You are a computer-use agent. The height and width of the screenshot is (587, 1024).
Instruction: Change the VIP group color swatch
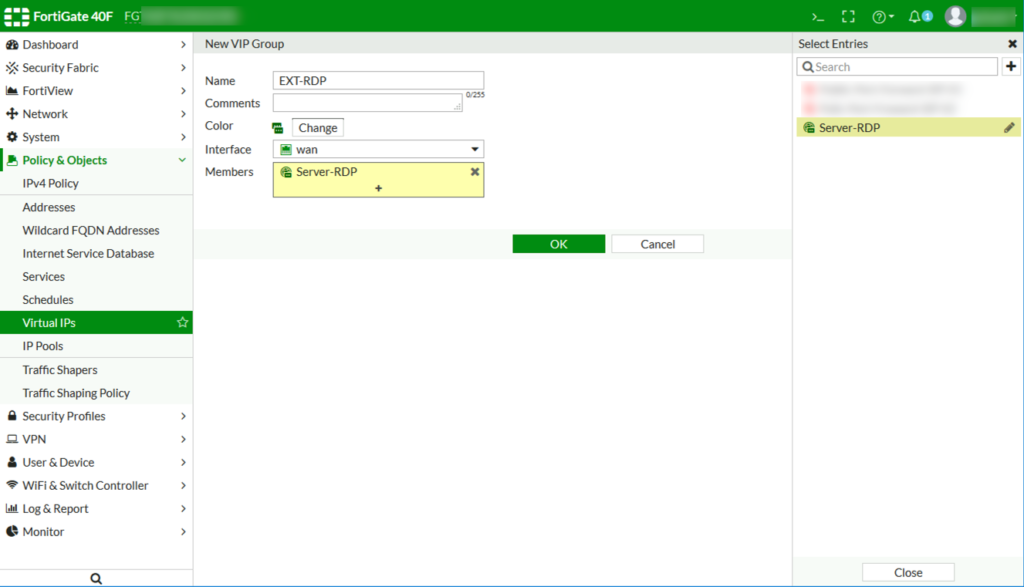317,127
